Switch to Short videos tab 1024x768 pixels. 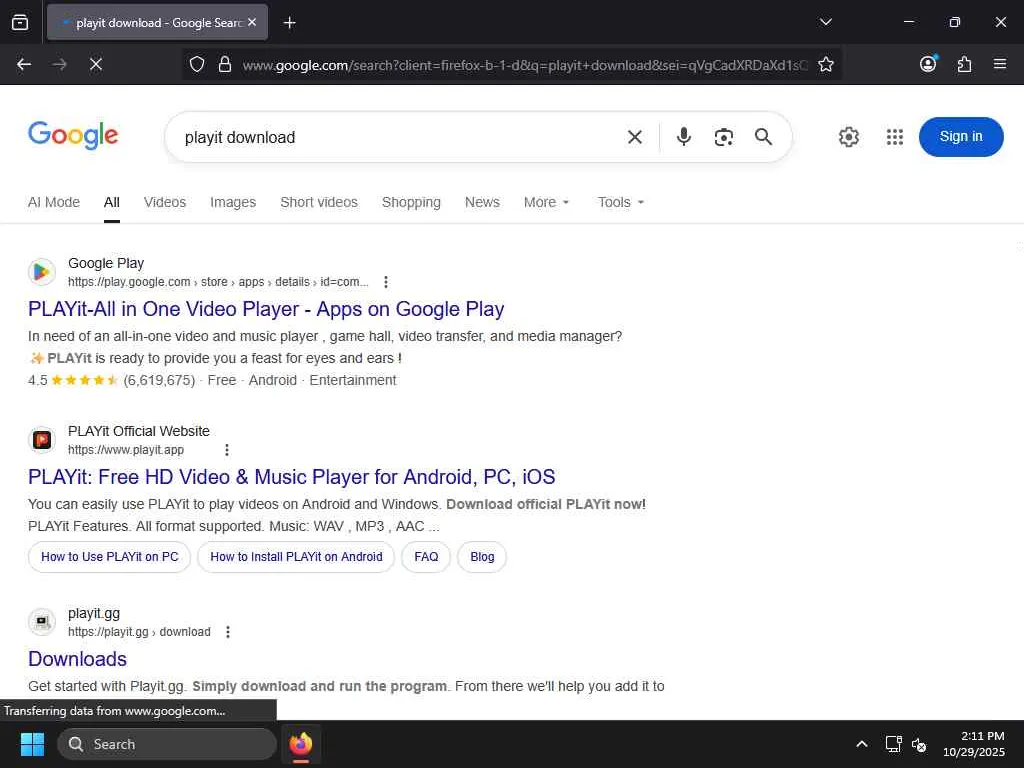319,202
